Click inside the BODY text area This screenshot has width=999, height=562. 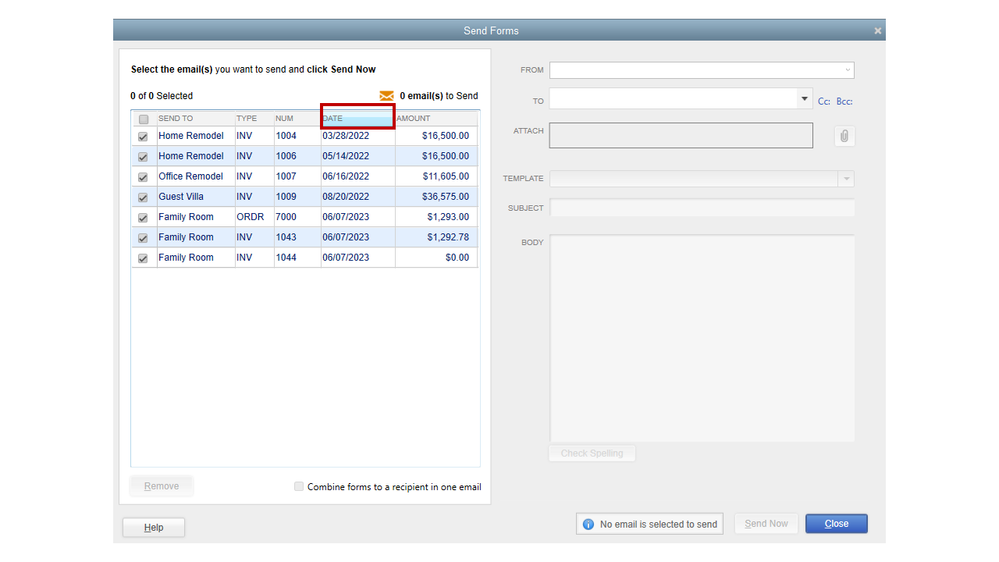(701, 338)
